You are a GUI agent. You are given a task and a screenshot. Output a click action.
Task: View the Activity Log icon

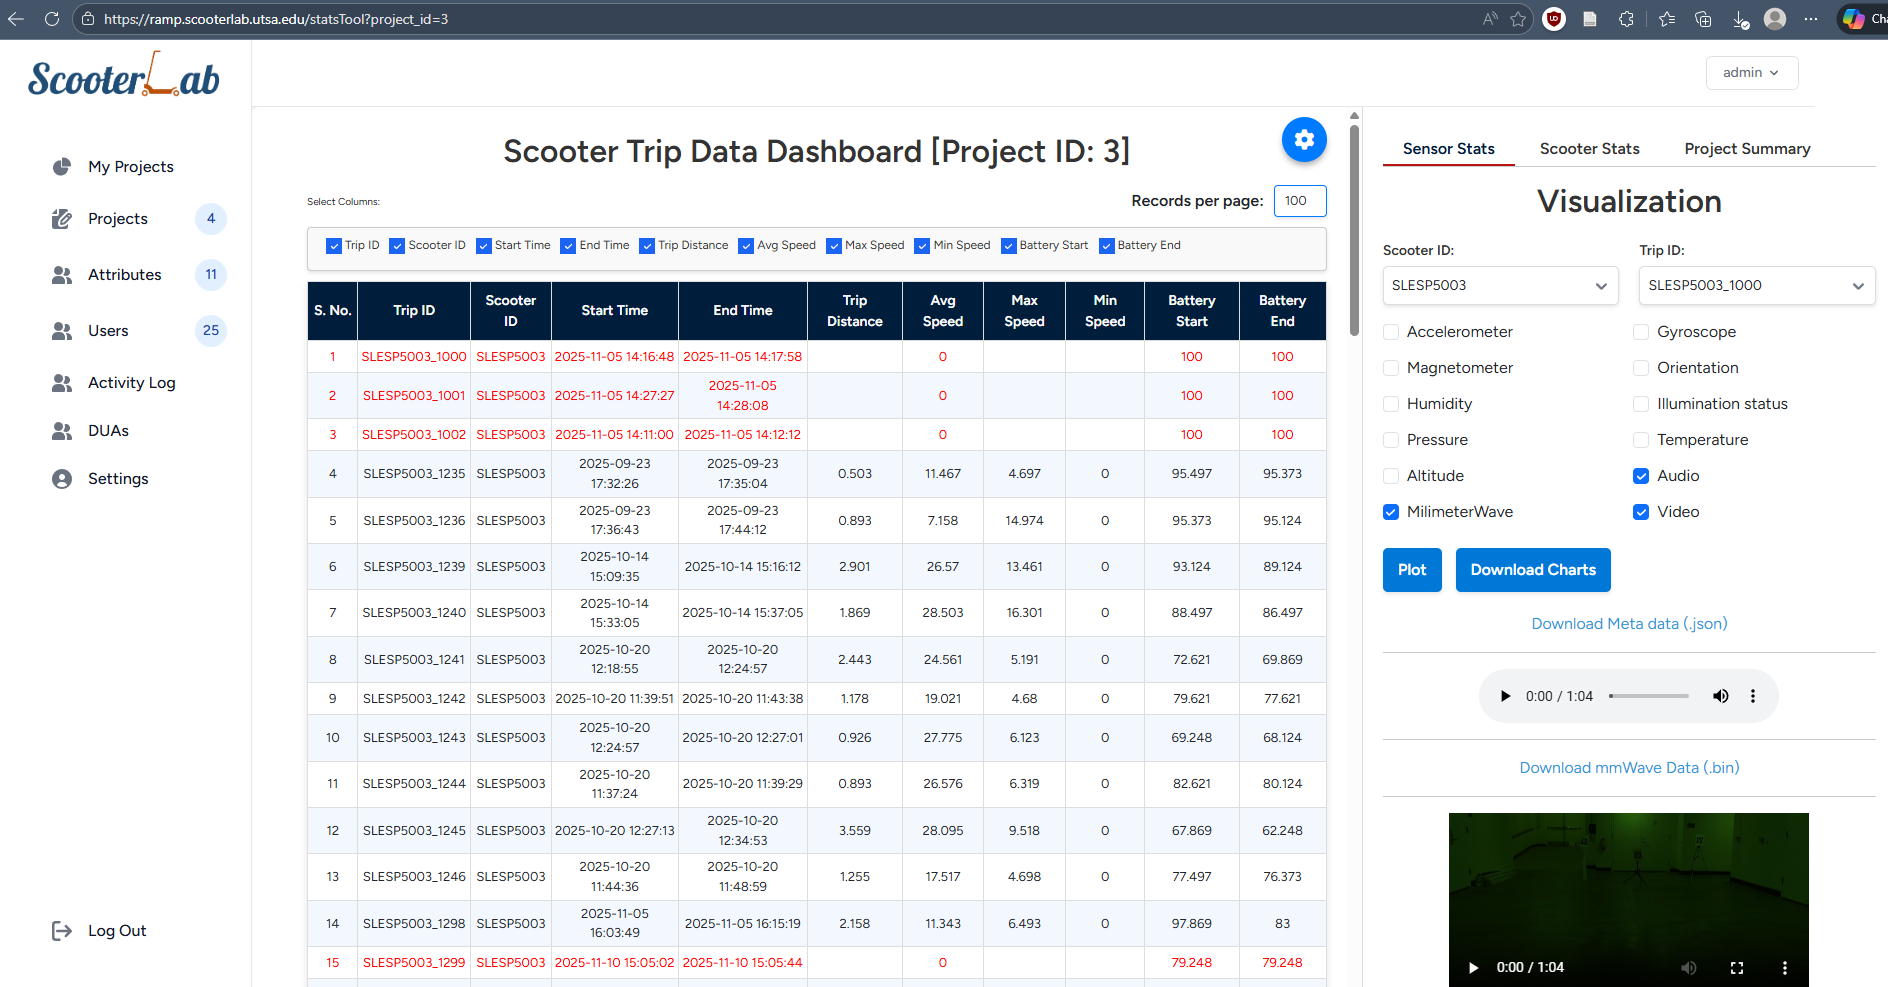[x=62, y=382]
